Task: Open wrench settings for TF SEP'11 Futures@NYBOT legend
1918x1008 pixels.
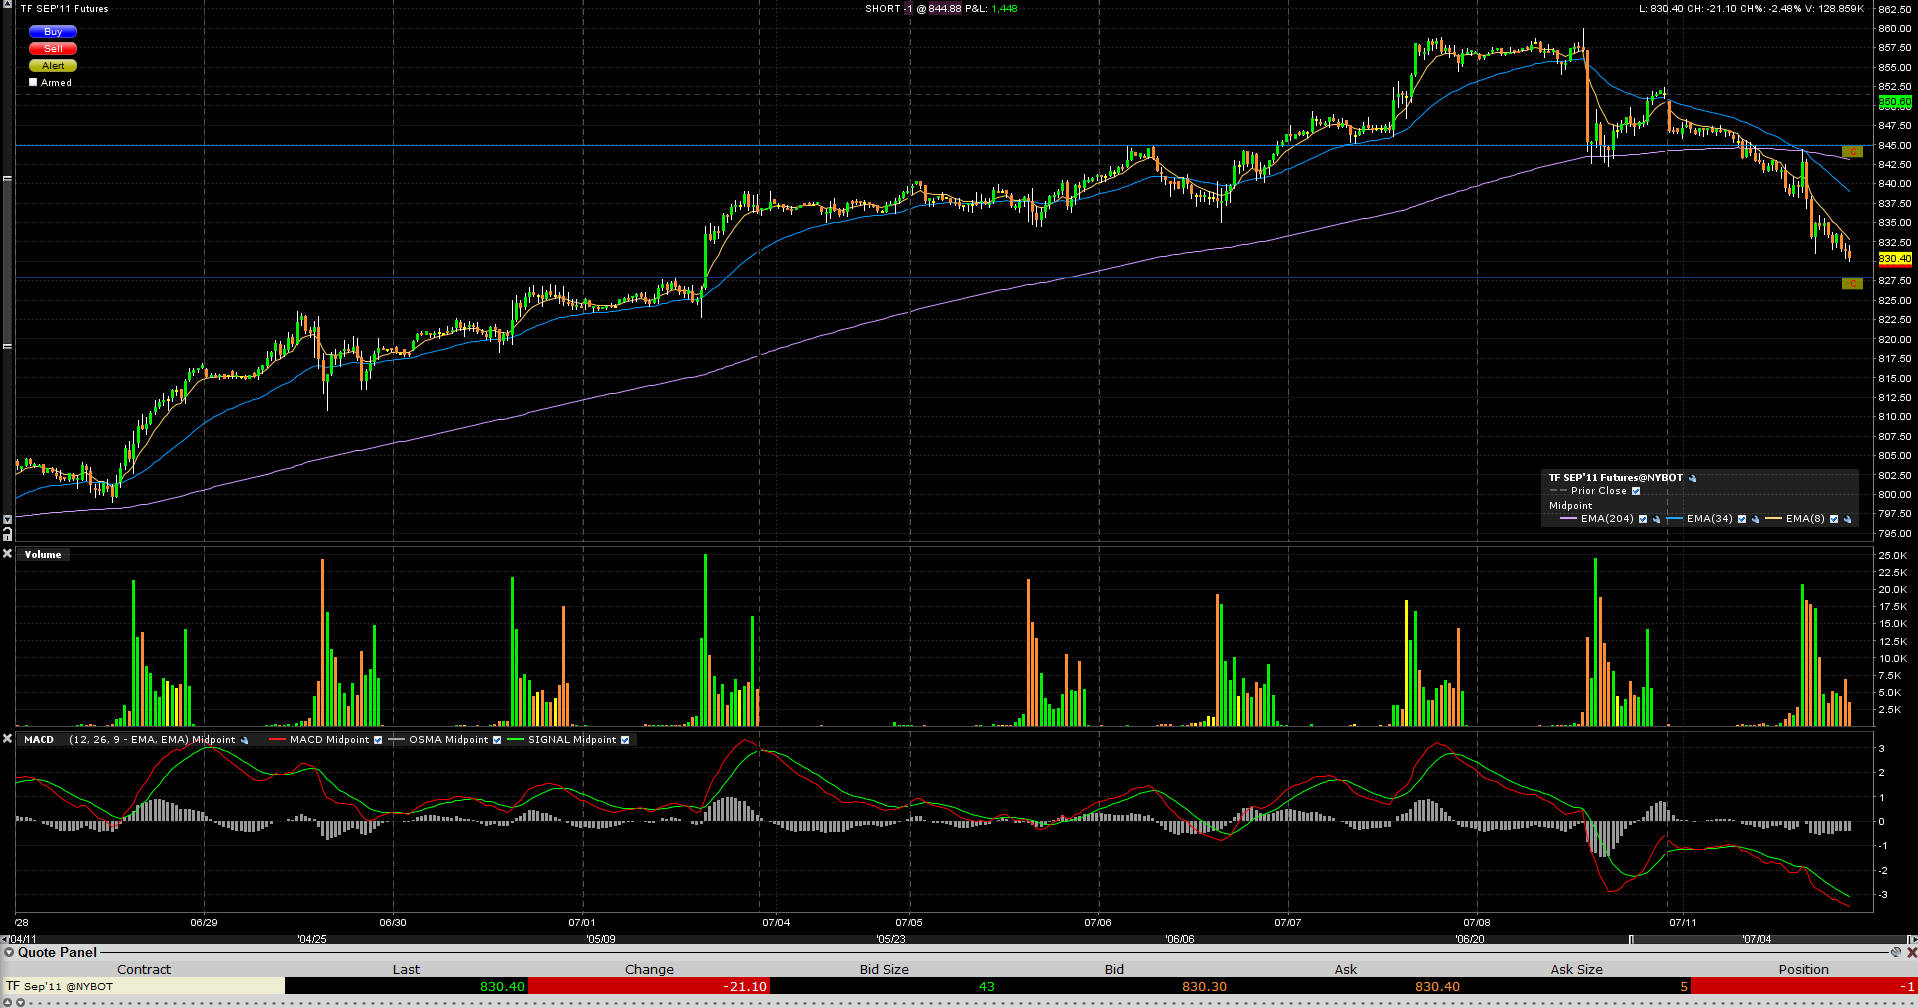Action: (x=1693, y=478)
